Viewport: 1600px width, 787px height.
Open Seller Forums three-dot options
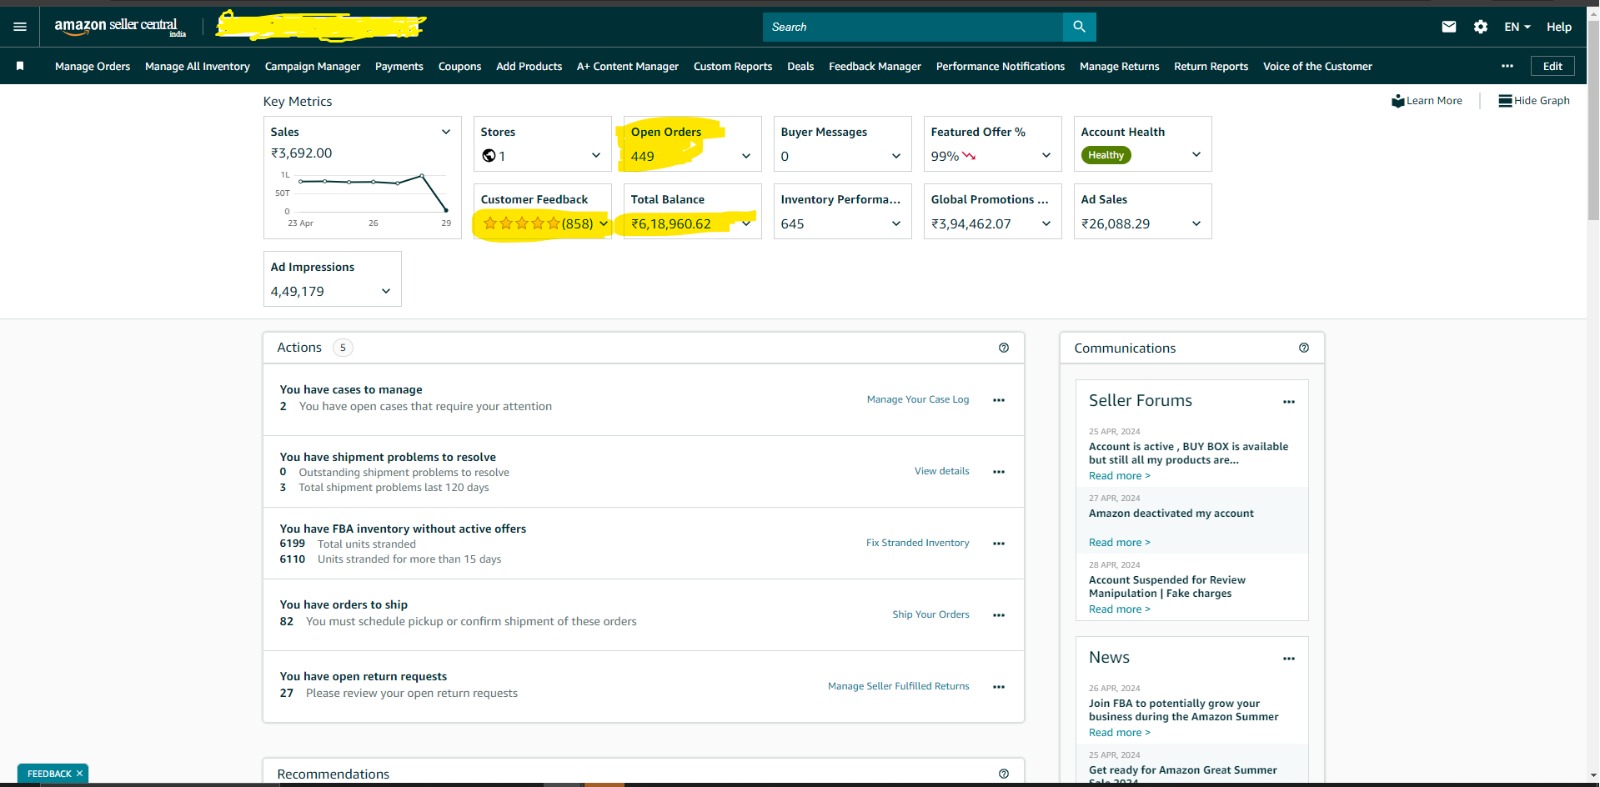(1289, 402)
